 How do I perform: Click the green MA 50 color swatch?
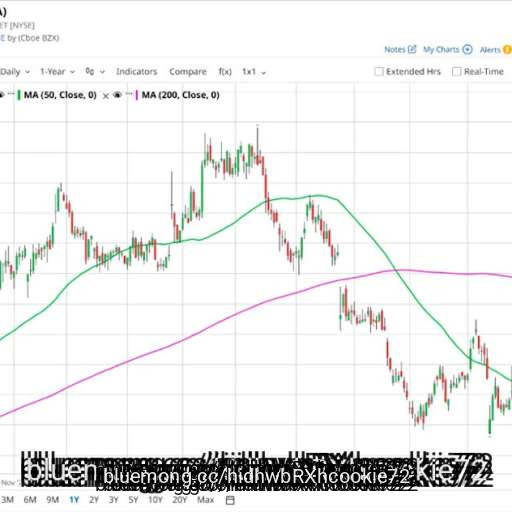coord(19,95)
